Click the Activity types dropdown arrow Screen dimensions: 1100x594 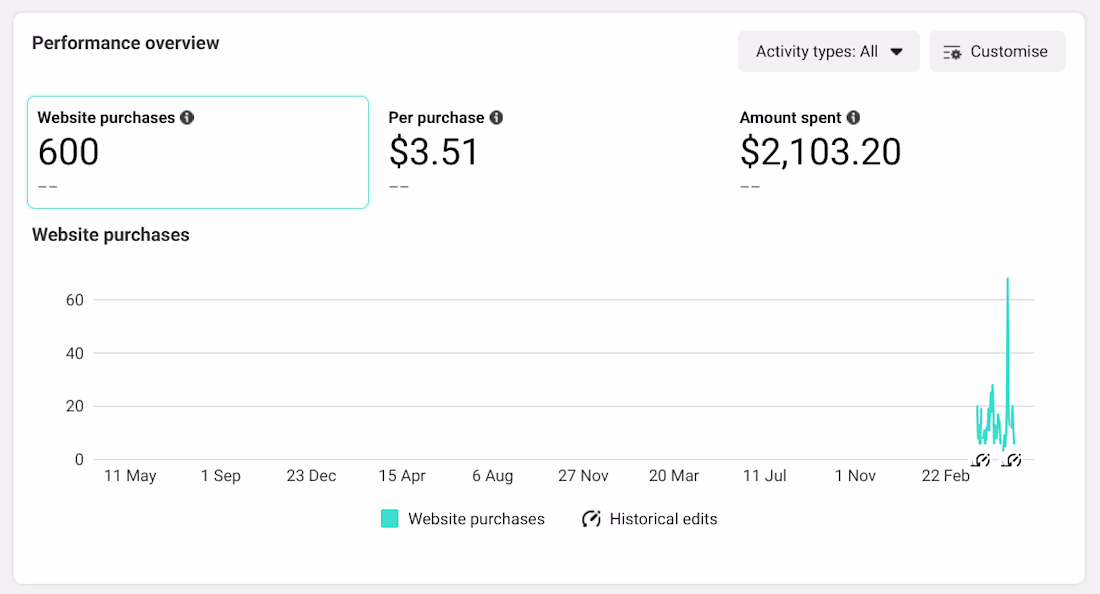(x=897, y=52)
